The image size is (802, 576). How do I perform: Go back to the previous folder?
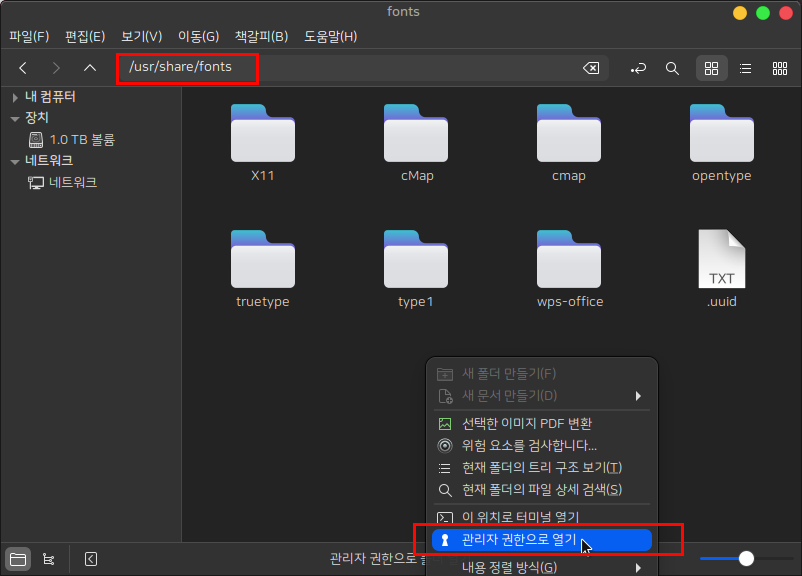(x=23, y=68)
